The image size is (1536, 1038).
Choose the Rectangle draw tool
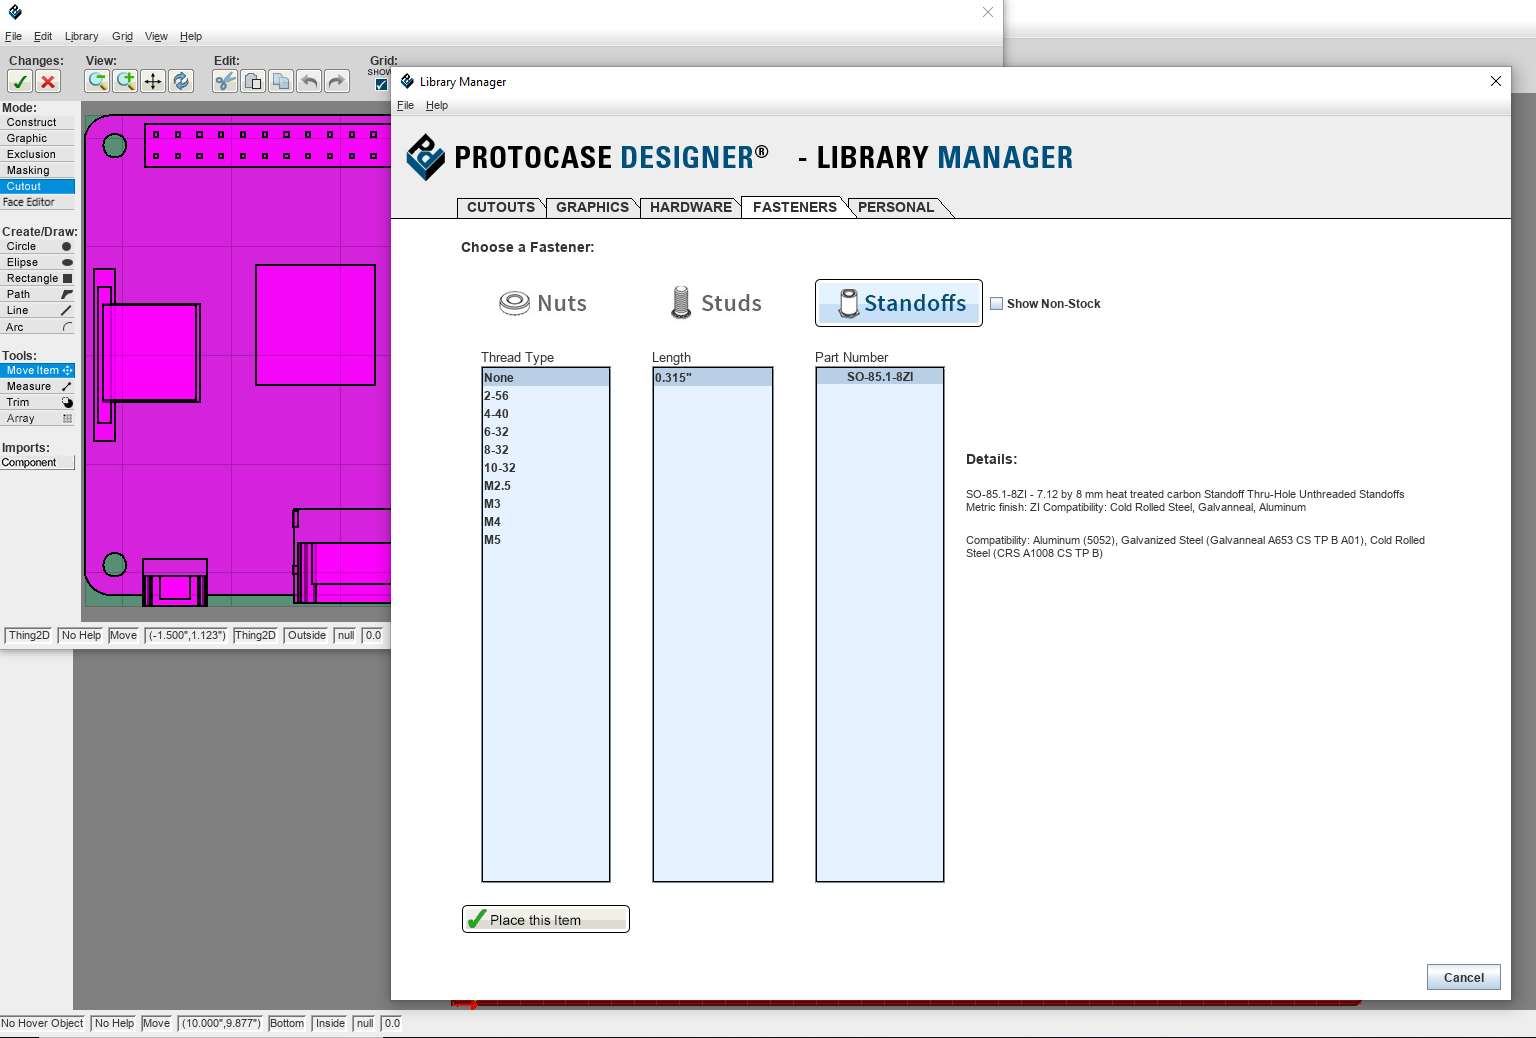coord(38,278)
